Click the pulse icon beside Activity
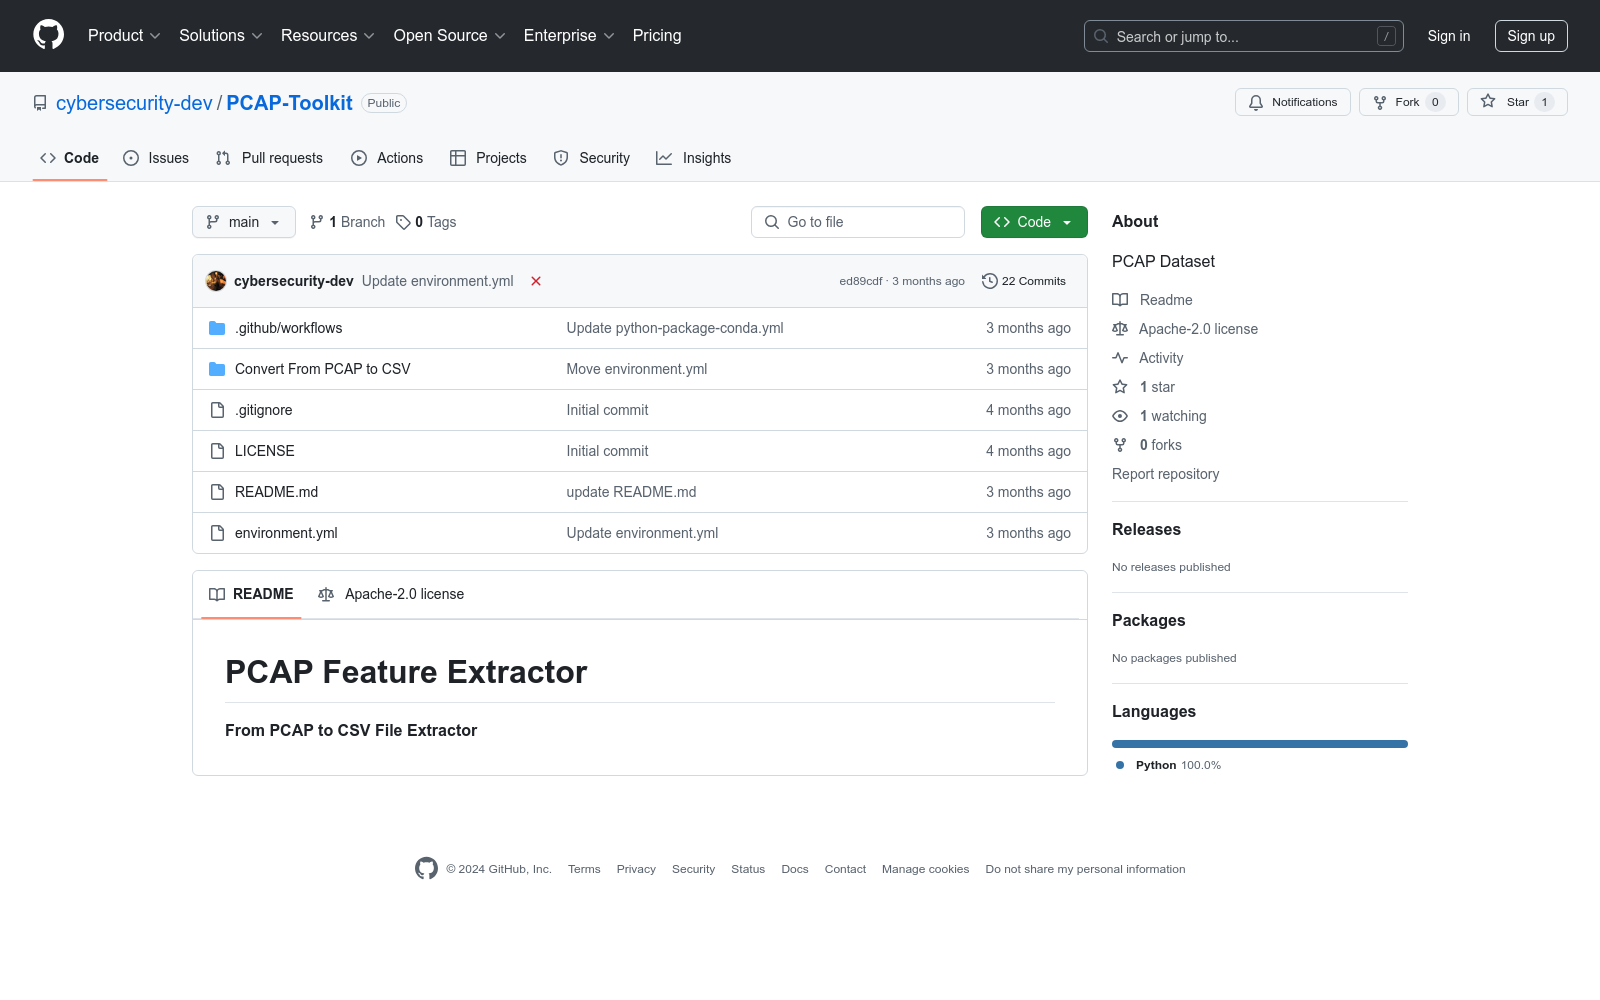1600x1000 pixels. click(x=1120, y=358)
